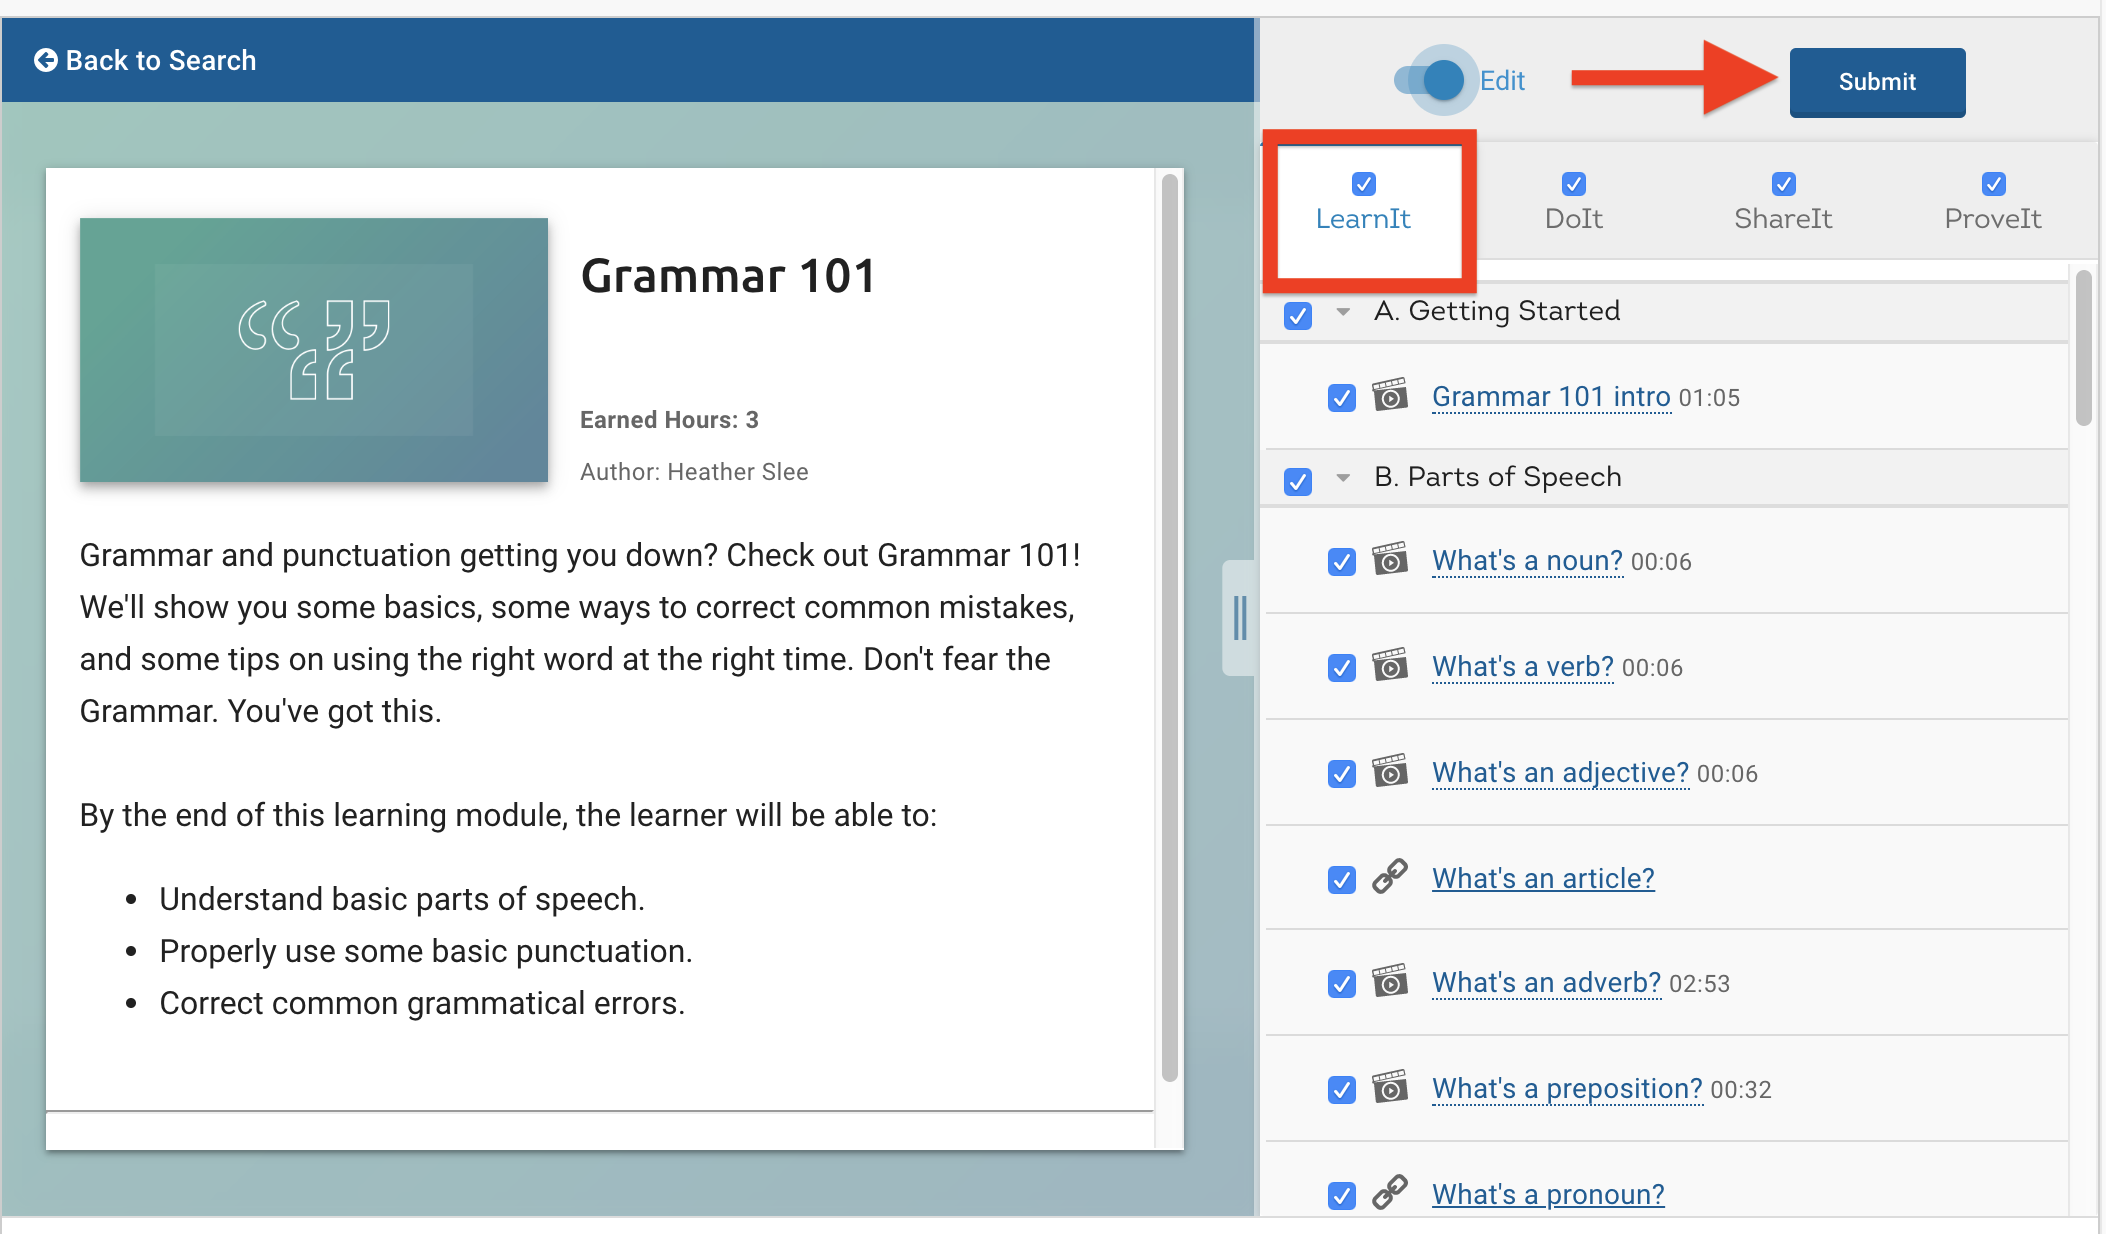Collapse the B. Parts of Speech section
Image resolution: width=2106 pixels, height=1234 pixels.
coord(1343,478)
